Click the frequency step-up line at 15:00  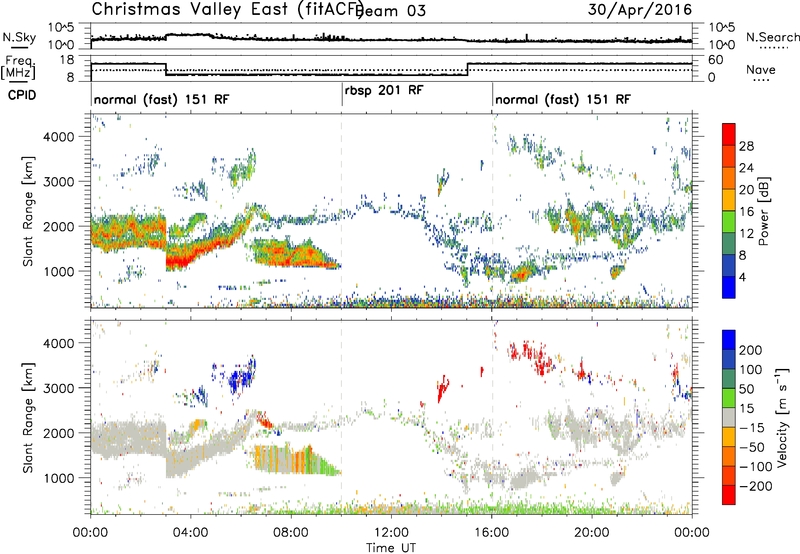point(467,69)
